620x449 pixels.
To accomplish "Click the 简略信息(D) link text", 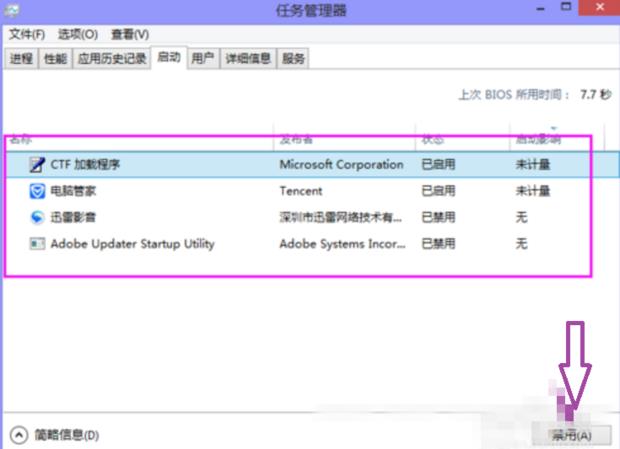I will click(66, 435).
